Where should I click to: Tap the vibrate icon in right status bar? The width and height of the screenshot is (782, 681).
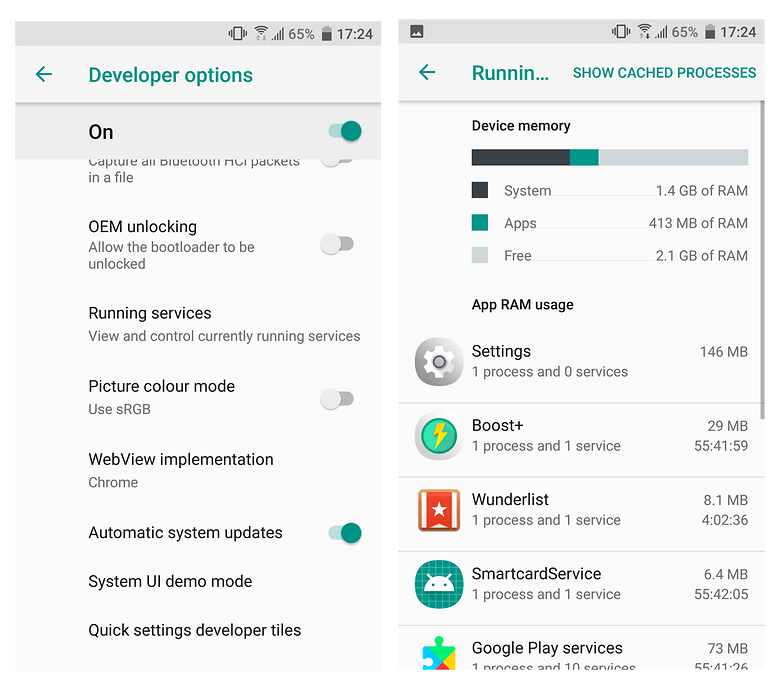(x=621, y=31)
